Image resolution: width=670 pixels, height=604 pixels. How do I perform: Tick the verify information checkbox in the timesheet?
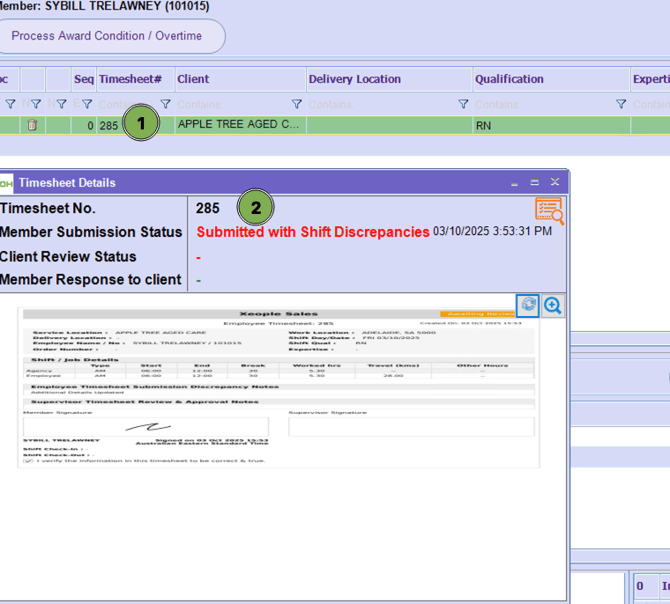(x=28, y=461)
